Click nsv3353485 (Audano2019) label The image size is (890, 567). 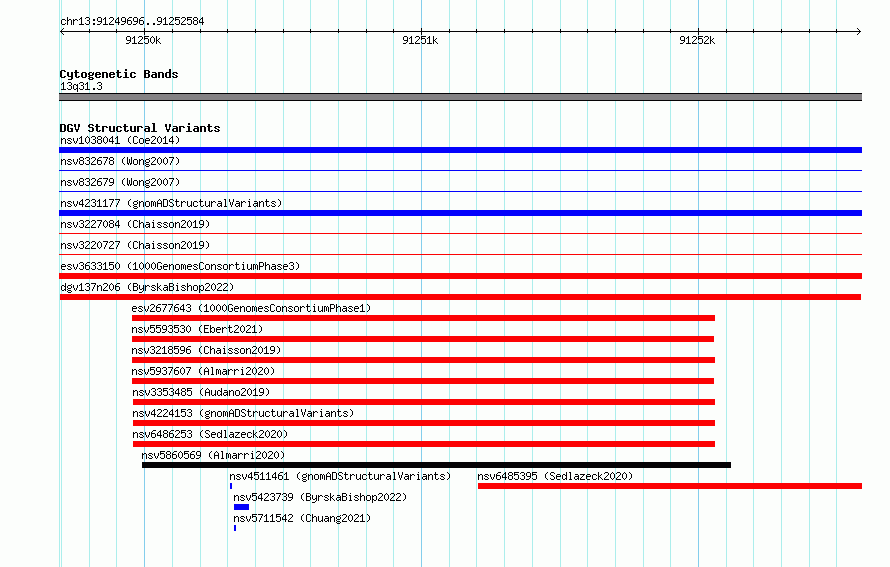point(201,392)
